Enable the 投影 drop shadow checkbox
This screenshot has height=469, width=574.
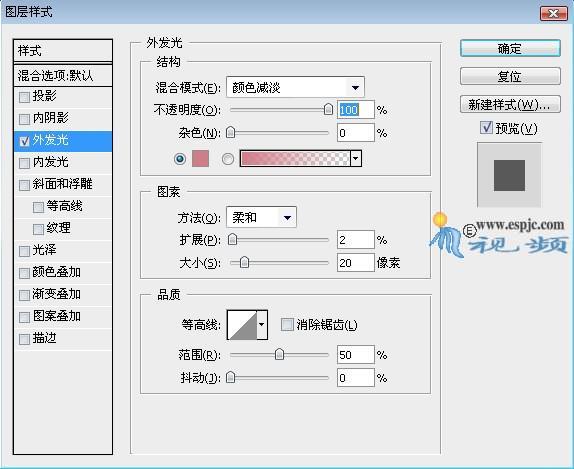[x=25, y=97]
